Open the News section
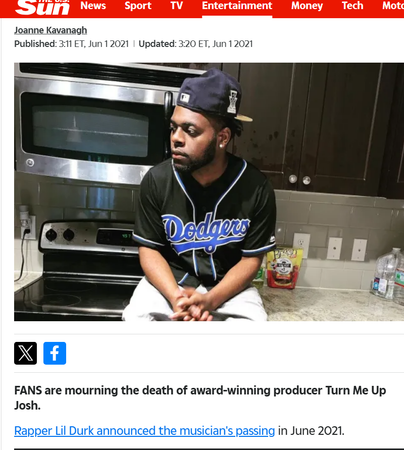The width and height of the screenshot is (404, 450). point(93,6)
